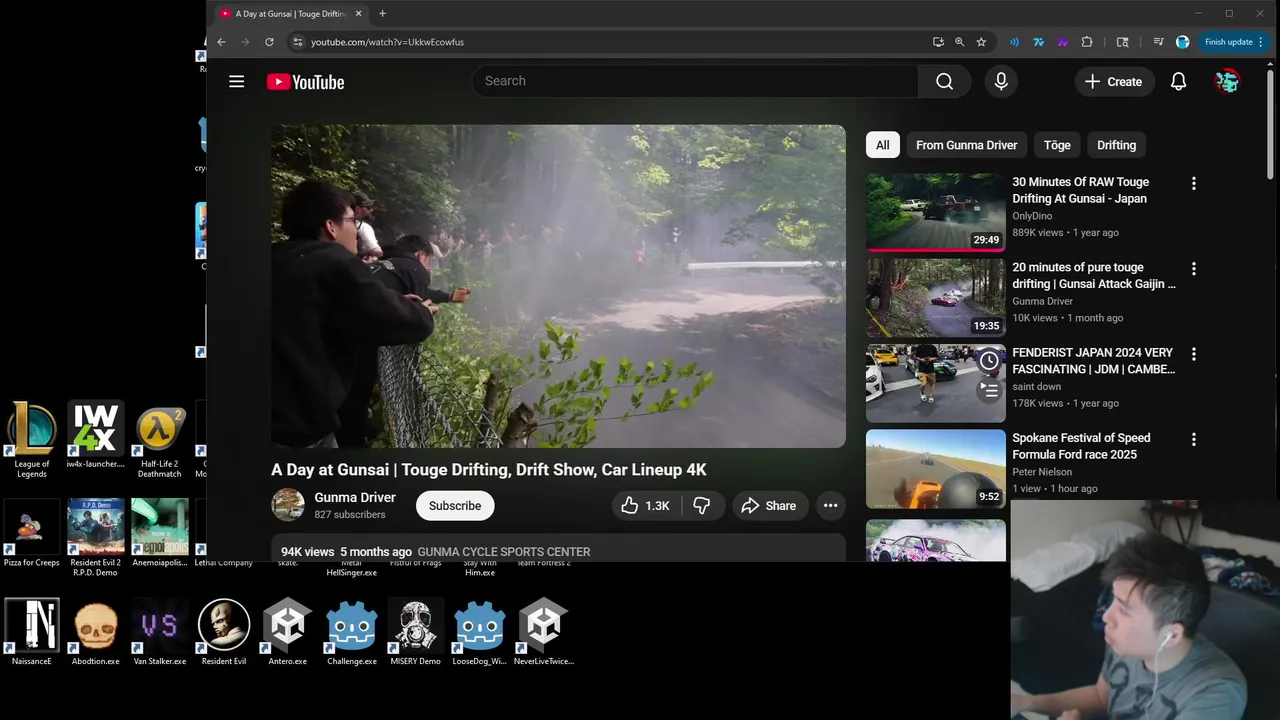
Task: Start voice search with the microphone
Action: 1001,81
